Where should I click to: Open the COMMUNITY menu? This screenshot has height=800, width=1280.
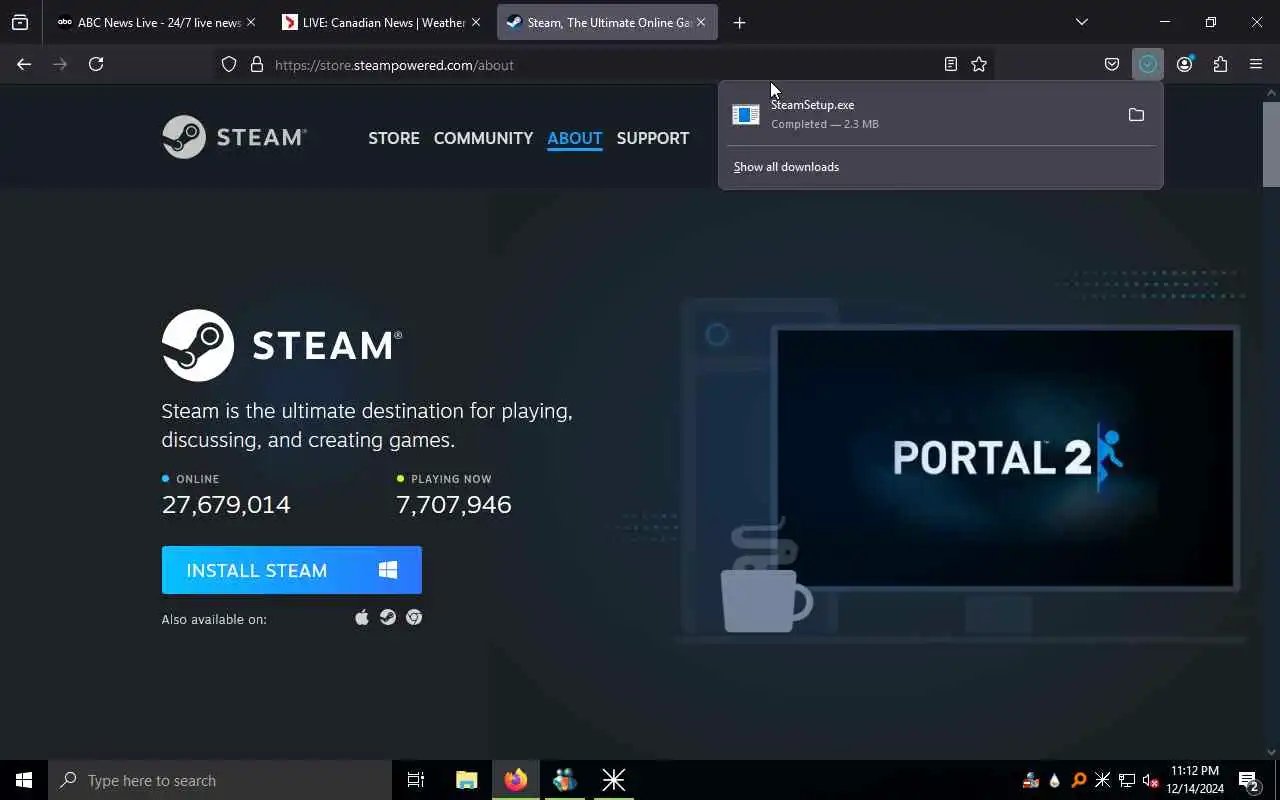pos(483,138)
